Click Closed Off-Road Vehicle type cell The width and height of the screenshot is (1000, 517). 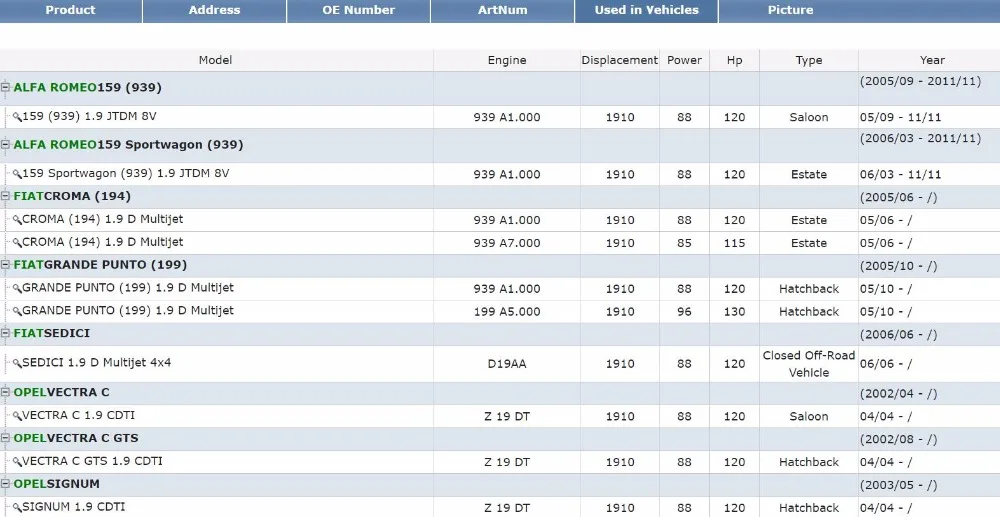809,364
